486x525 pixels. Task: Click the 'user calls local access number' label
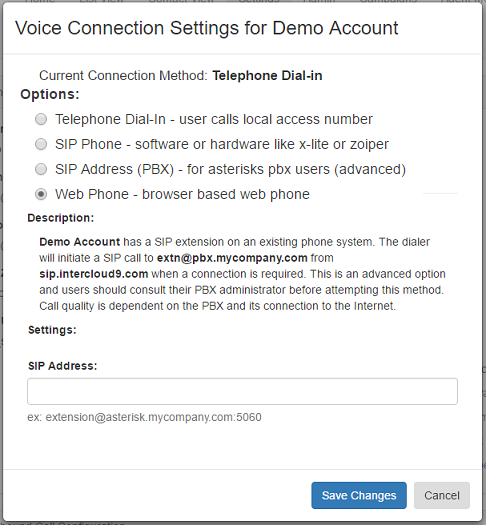coord(276,119)
